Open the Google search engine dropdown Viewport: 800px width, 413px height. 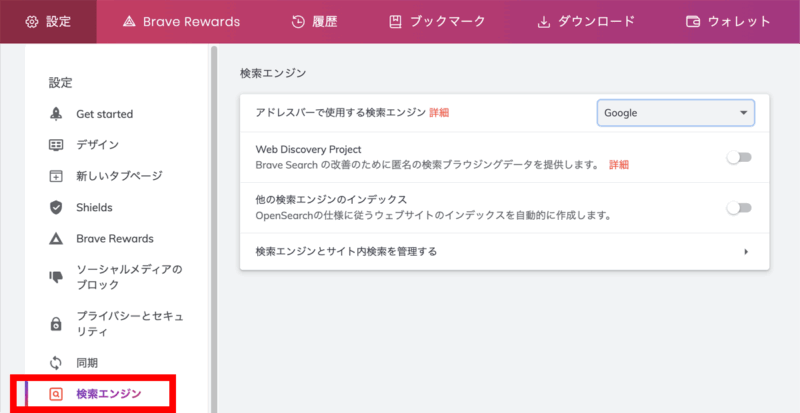pos(675,113)
